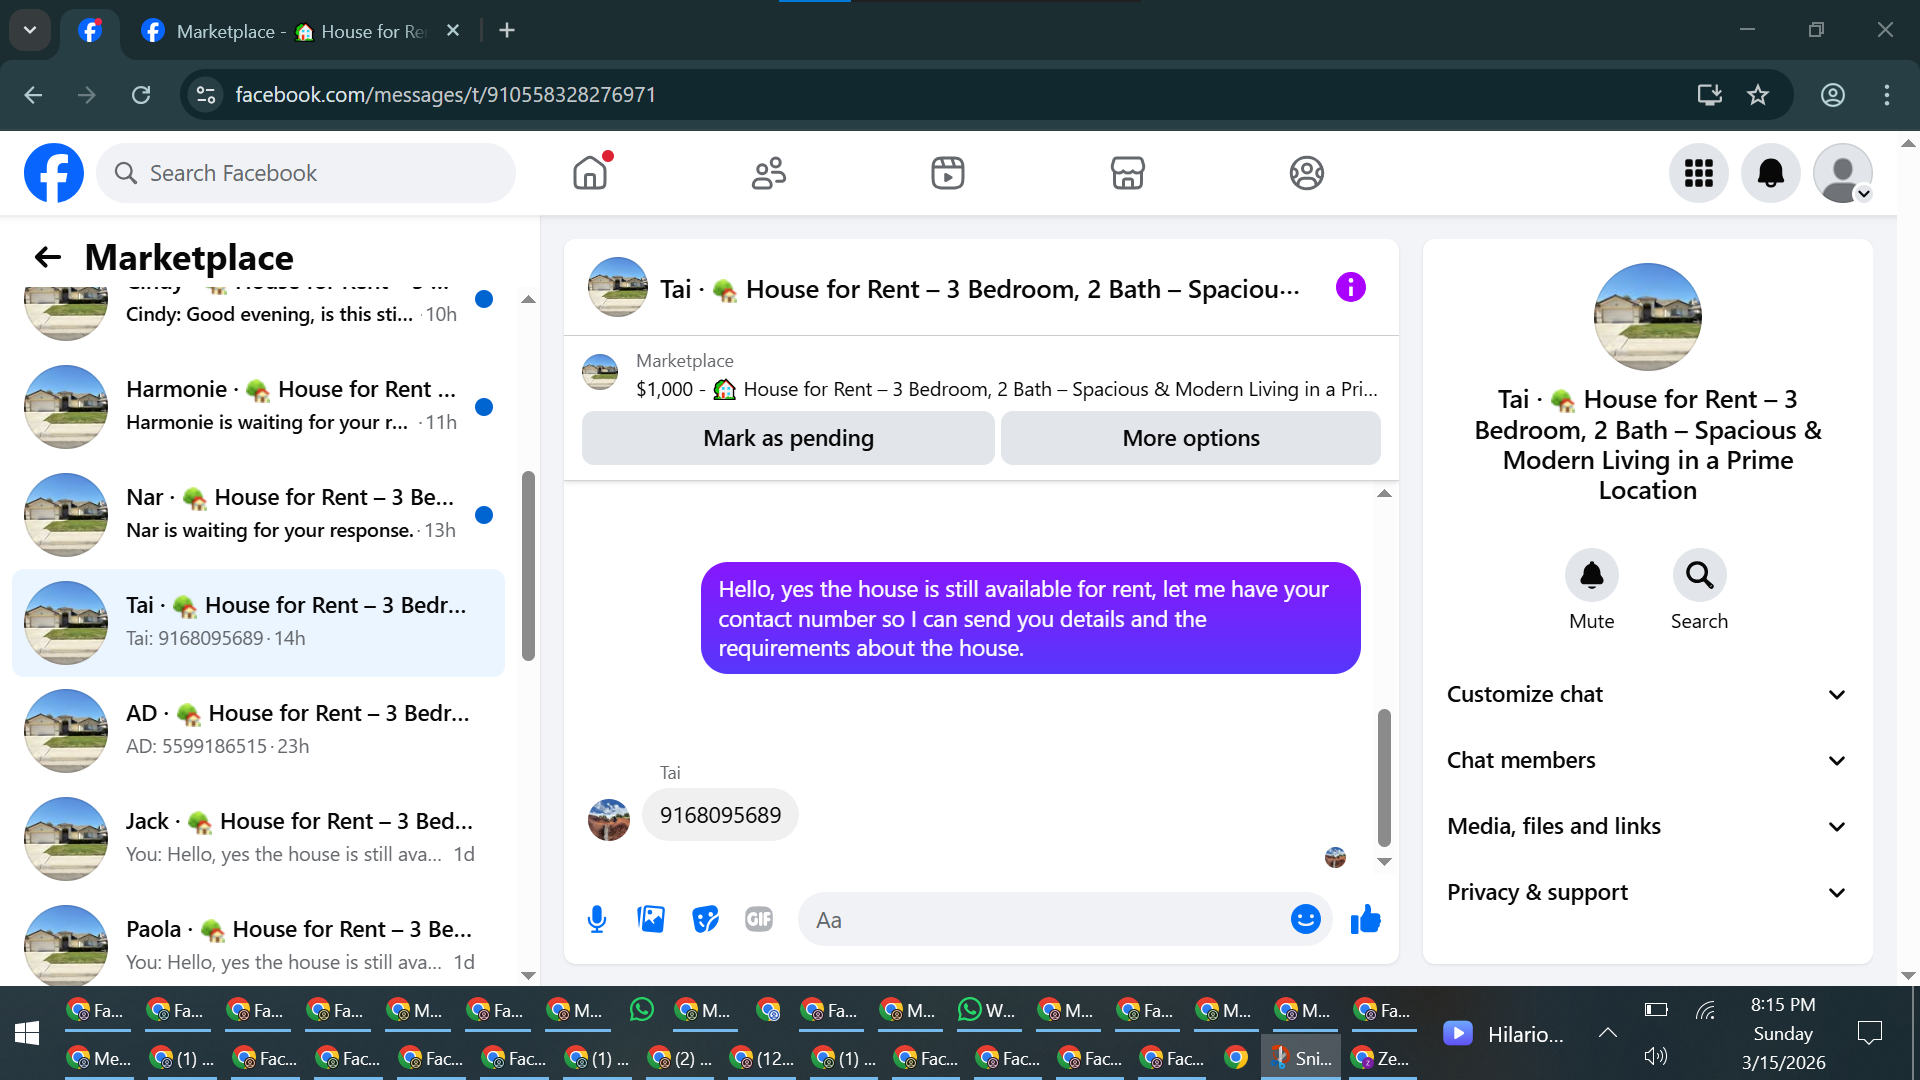The width and height of the screenshot is (1920, 1080).
Task: Click the Facebook logo
Action: [54, 173]
